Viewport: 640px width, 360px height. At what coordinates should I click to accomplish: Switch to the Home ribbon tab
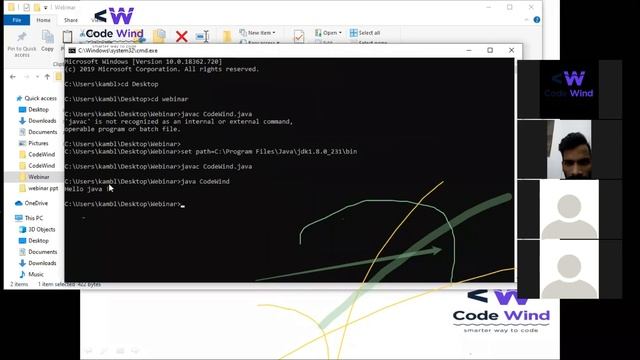tap(43, 20)
